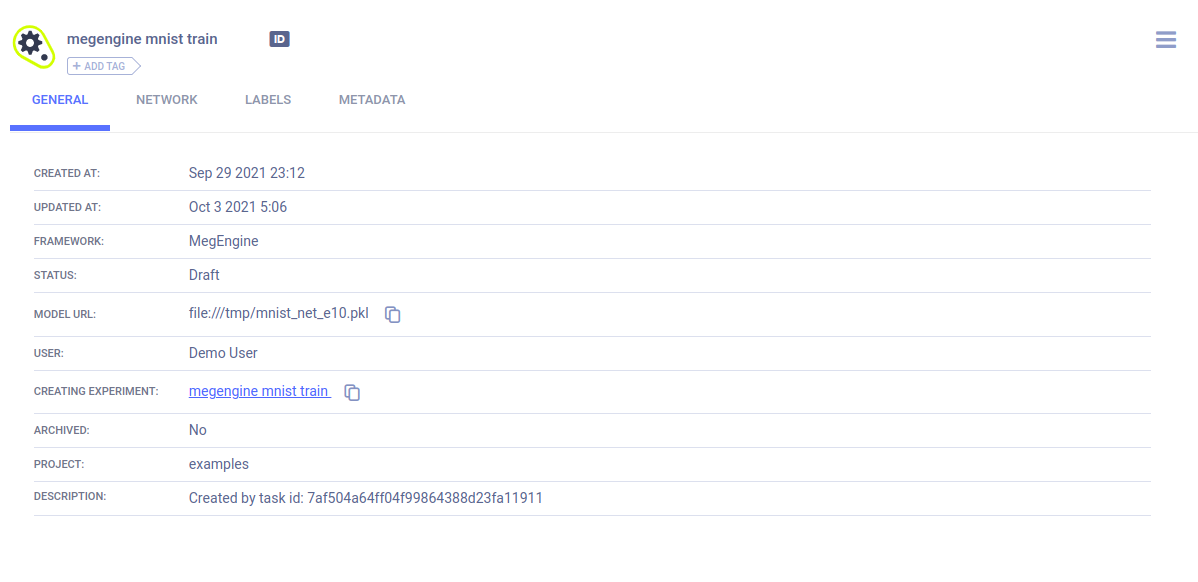Open the megengine mnist train experiment link

point(259,391)
